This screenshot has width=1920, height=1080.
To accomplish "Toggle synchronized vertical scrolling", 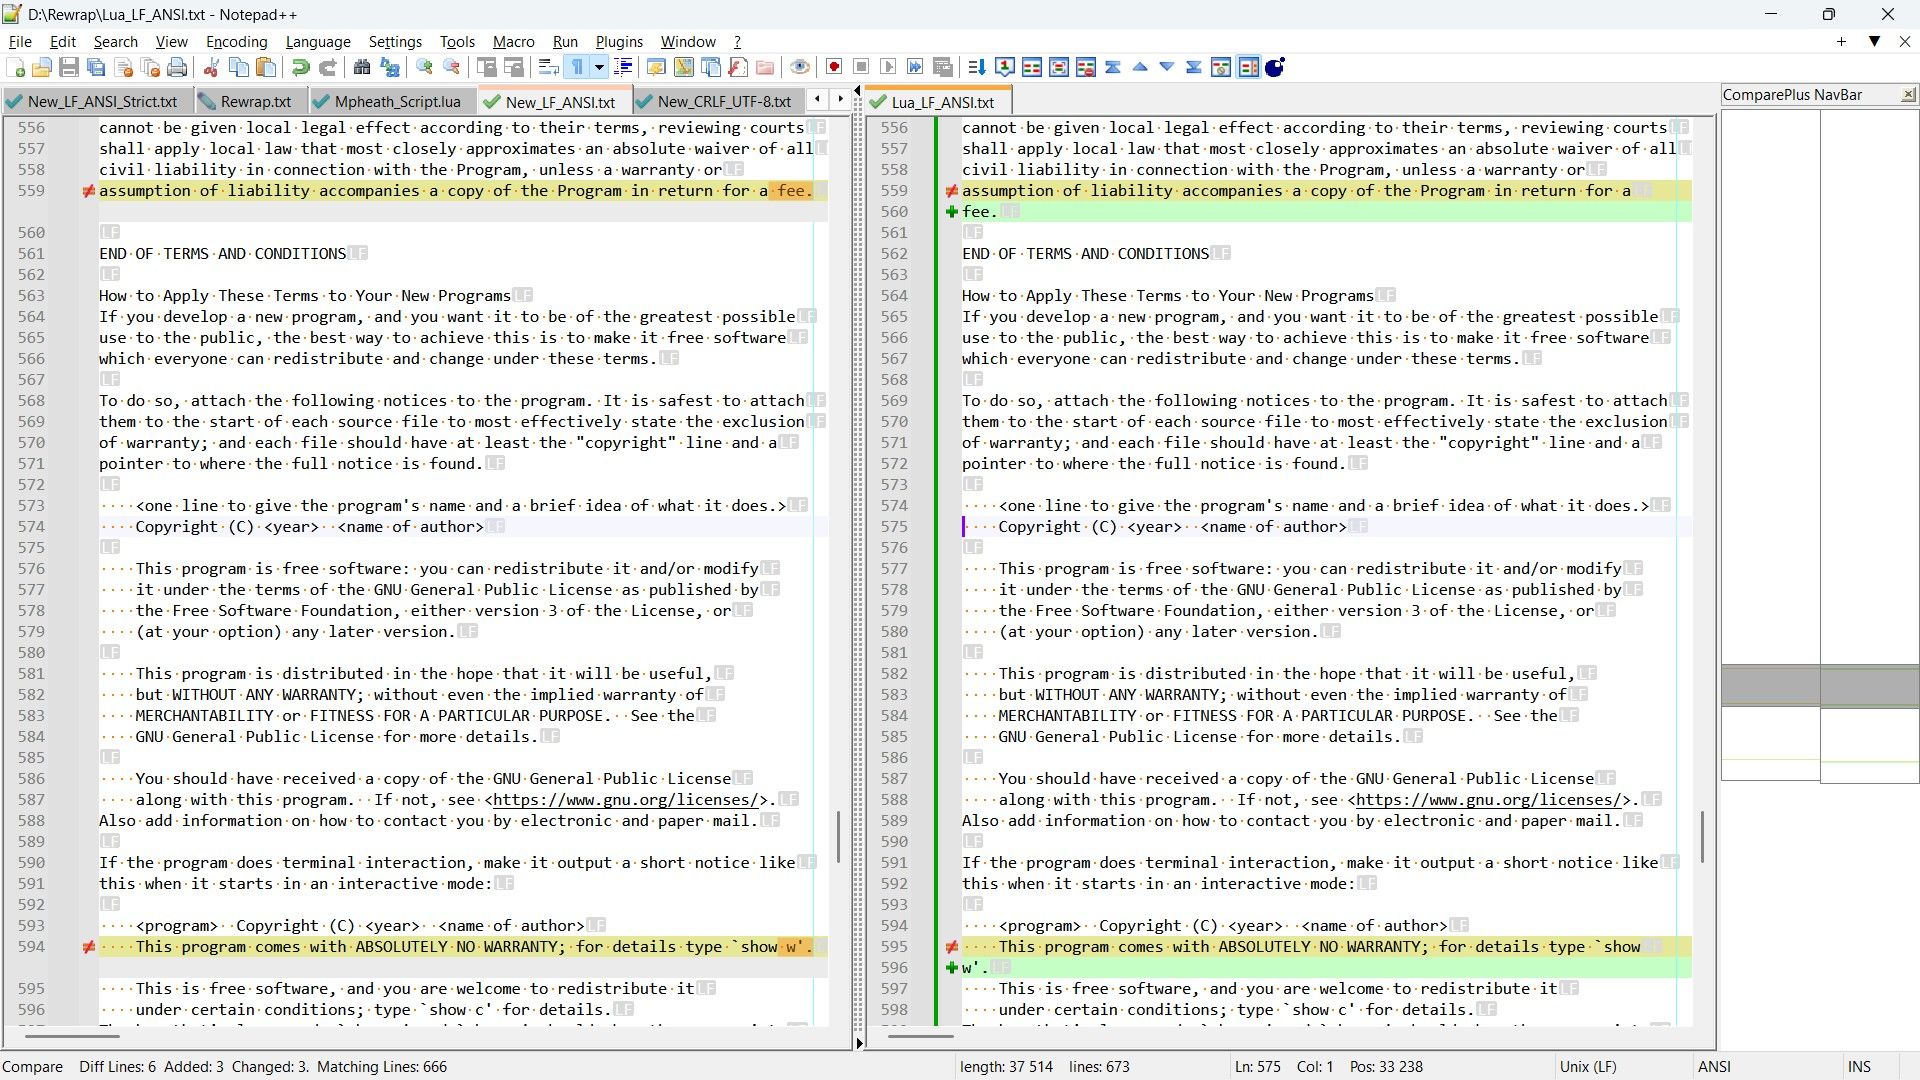I will [x=487, y=67].
